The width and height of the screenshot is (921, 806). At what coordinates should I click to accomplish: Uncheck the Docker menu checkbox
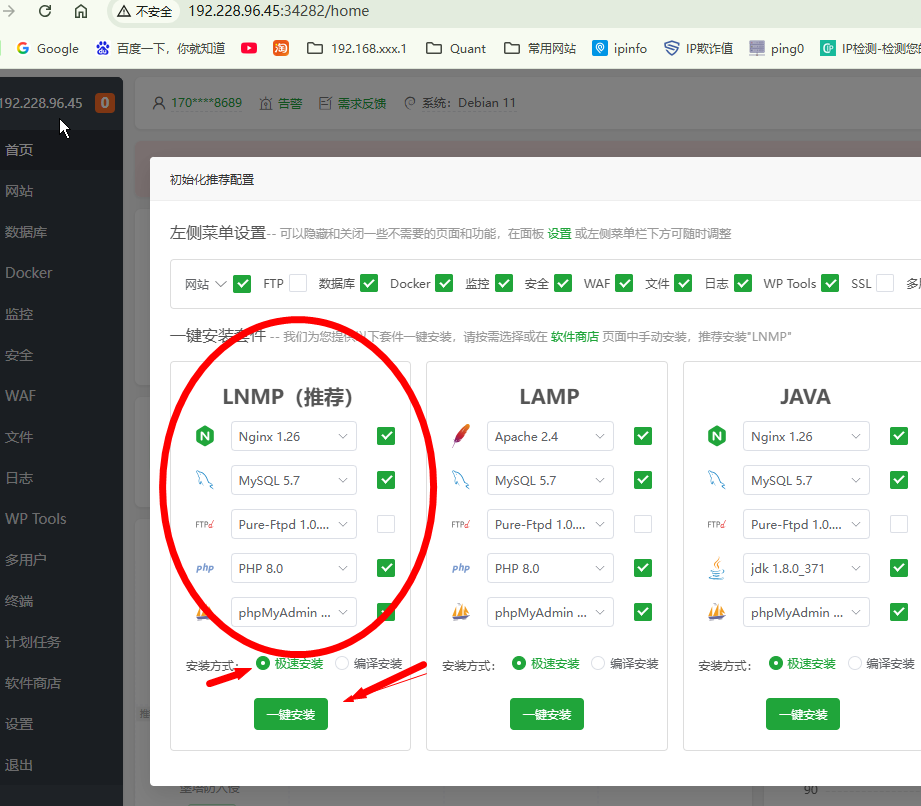[444, 283]
